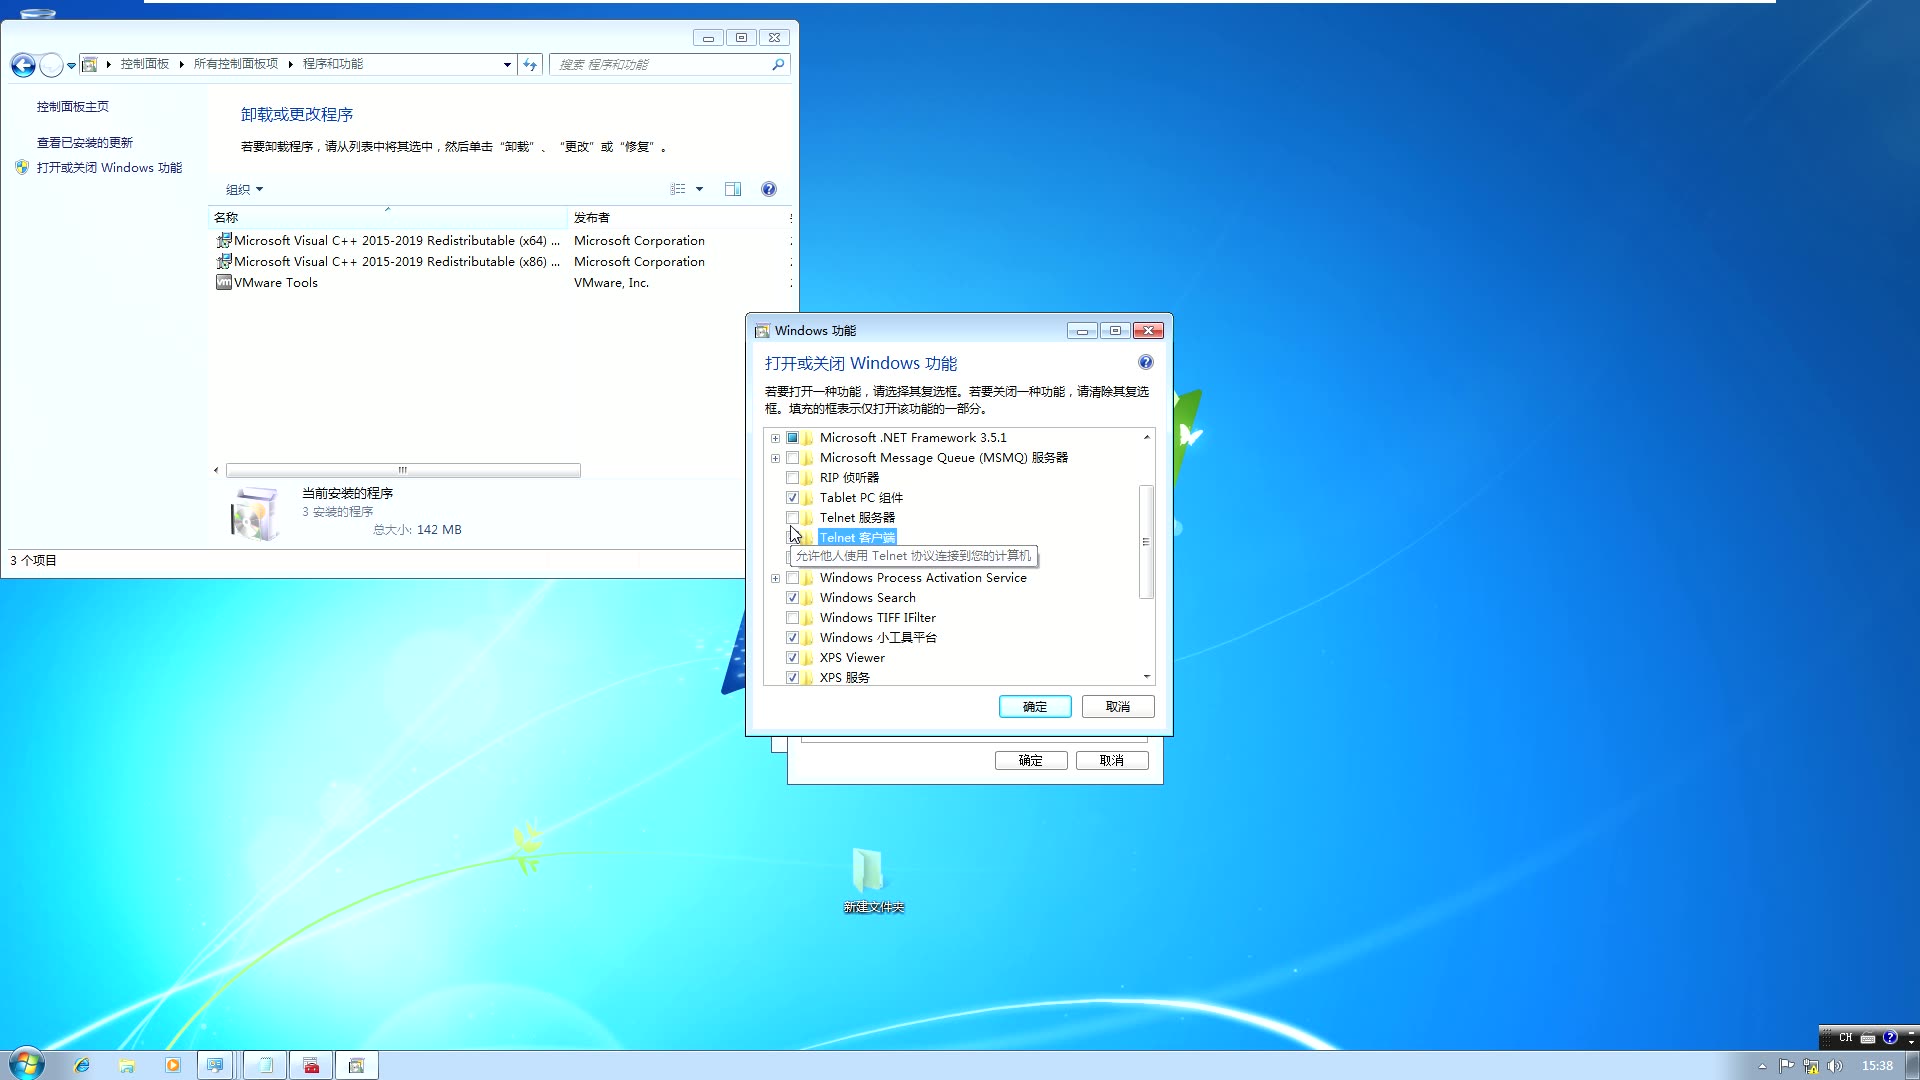The image size is (1920, 1080).
Task: Click the 程序和功能 breadcrumb segment
Action: coord(333,64)
